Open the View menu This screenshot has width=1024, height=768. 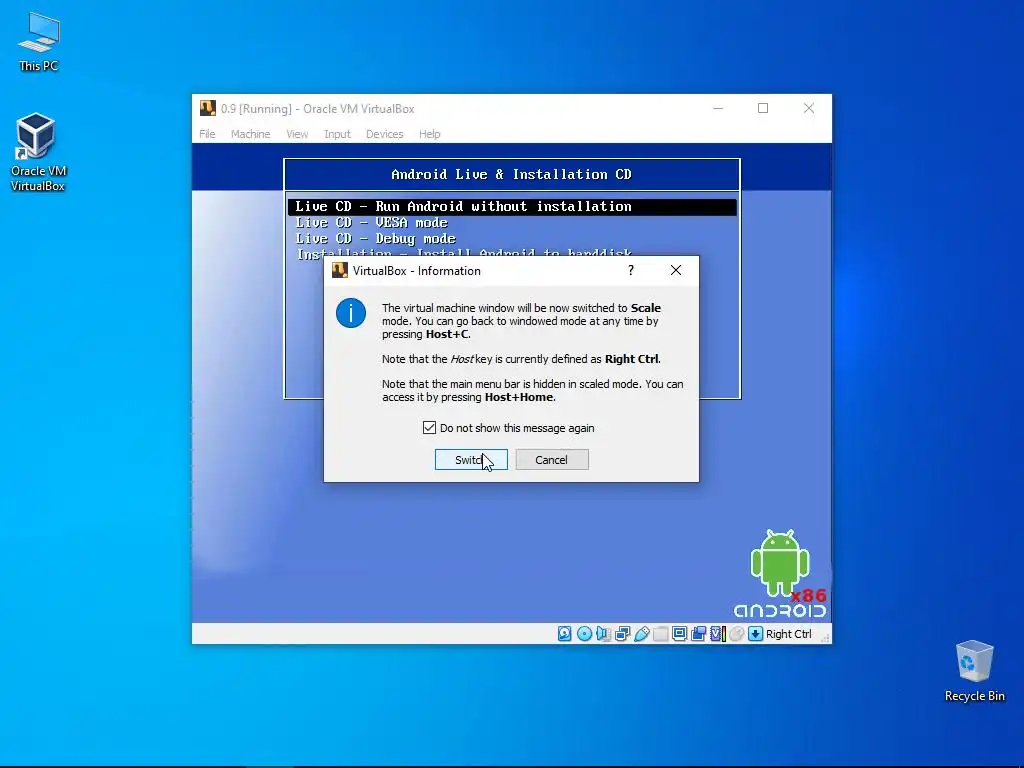coord(297,134)
